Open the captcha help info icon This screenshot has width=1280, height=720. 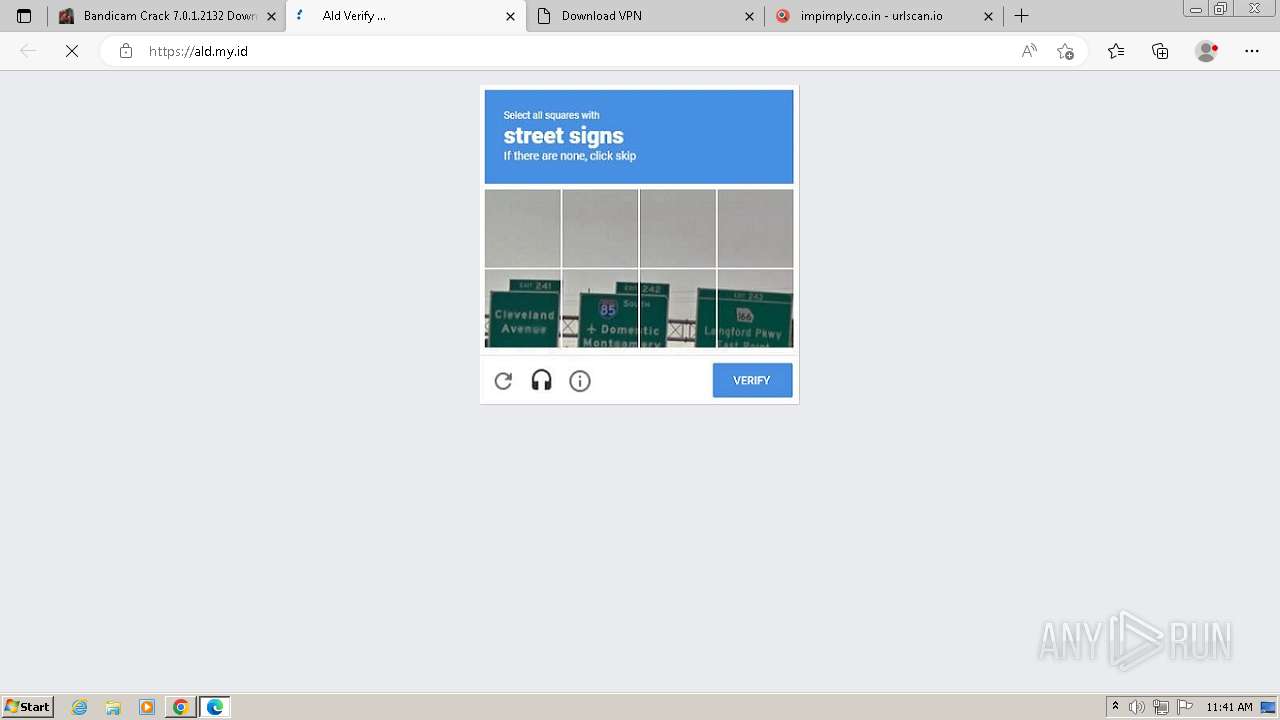coord(580,381)
